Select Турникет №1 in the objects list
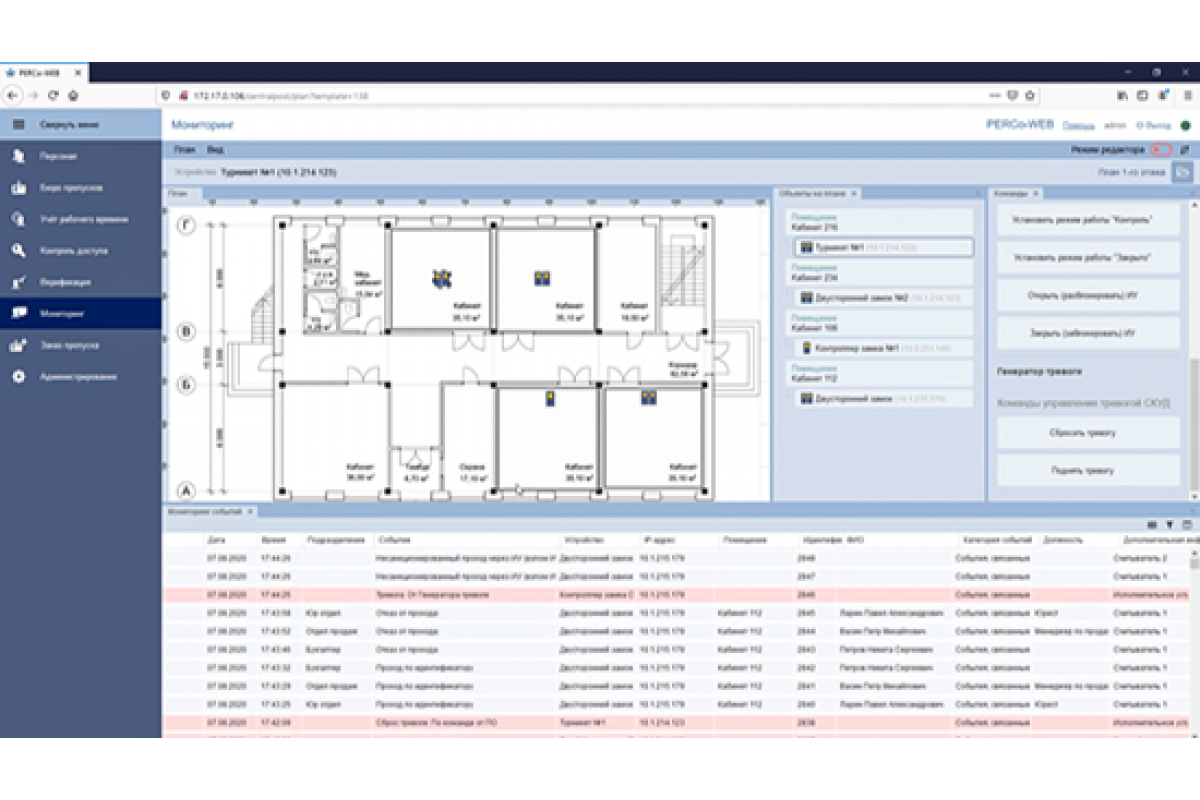Viewport: 1200px width, 800px height. (x=884, y=246)
